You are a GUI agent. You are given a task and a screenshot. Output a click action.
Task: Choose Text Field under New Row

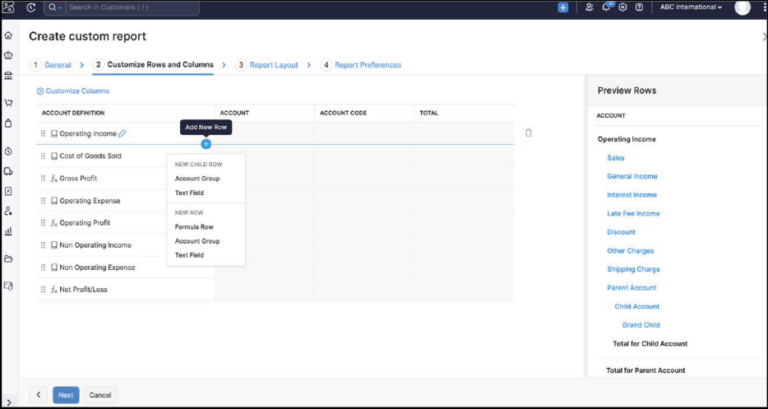tap(189, 255)
